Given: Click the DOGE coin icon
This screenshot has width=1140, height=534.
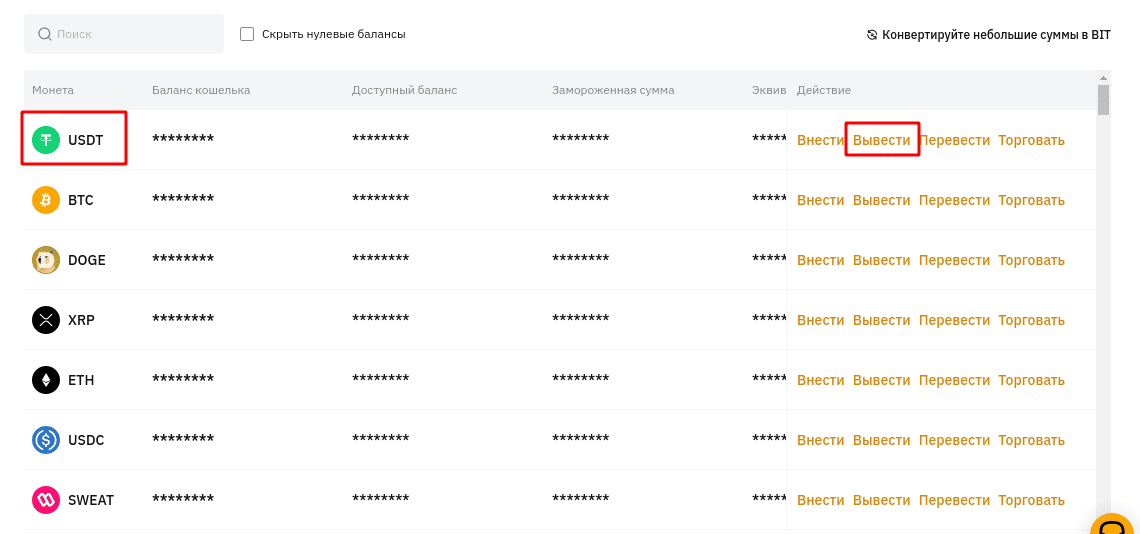Looking at the screenshot, I should [x=46, y=260].
